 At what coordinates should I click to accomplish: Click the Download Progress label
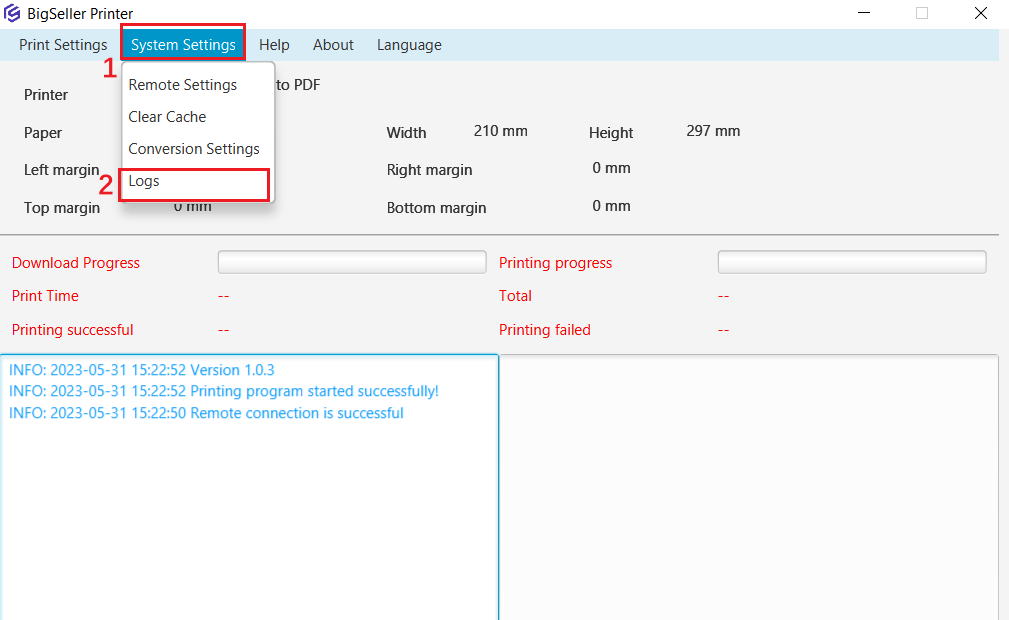[76, 263]
